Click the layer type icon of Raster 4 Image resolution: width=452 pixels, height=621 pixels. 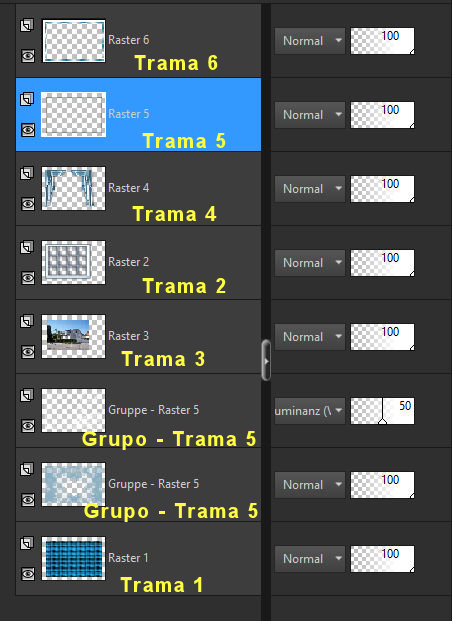pos(27,173)
